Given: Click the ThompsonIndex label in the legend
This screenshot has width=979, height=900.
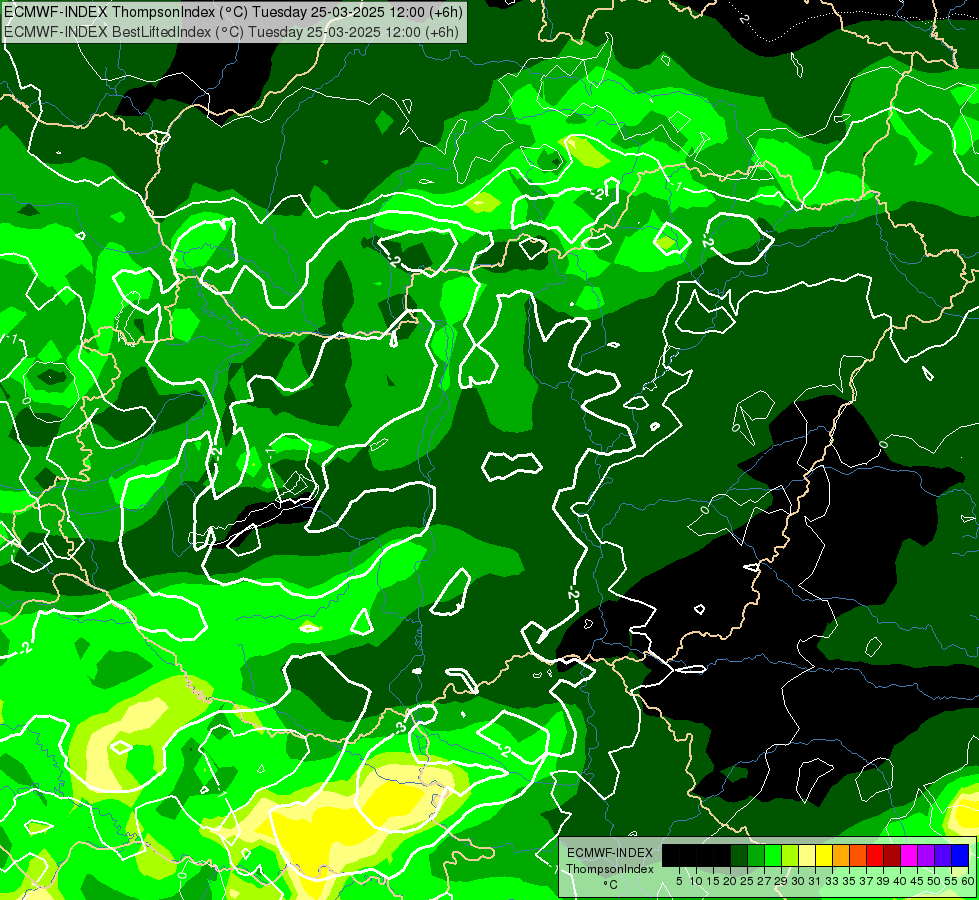Looking at the screenshot, I should [610, 869].
